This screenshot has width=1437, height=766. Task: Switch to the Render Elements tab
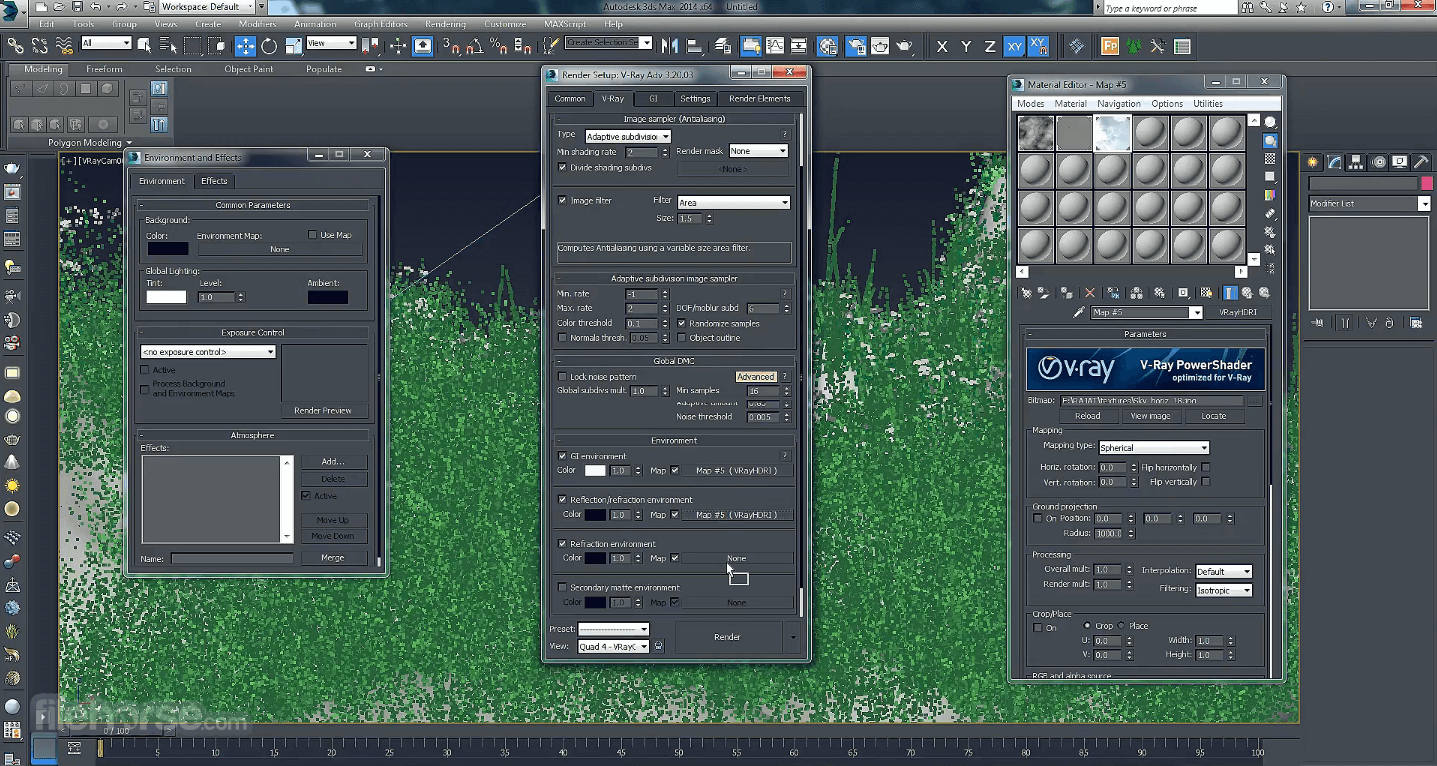pos(759,98)
